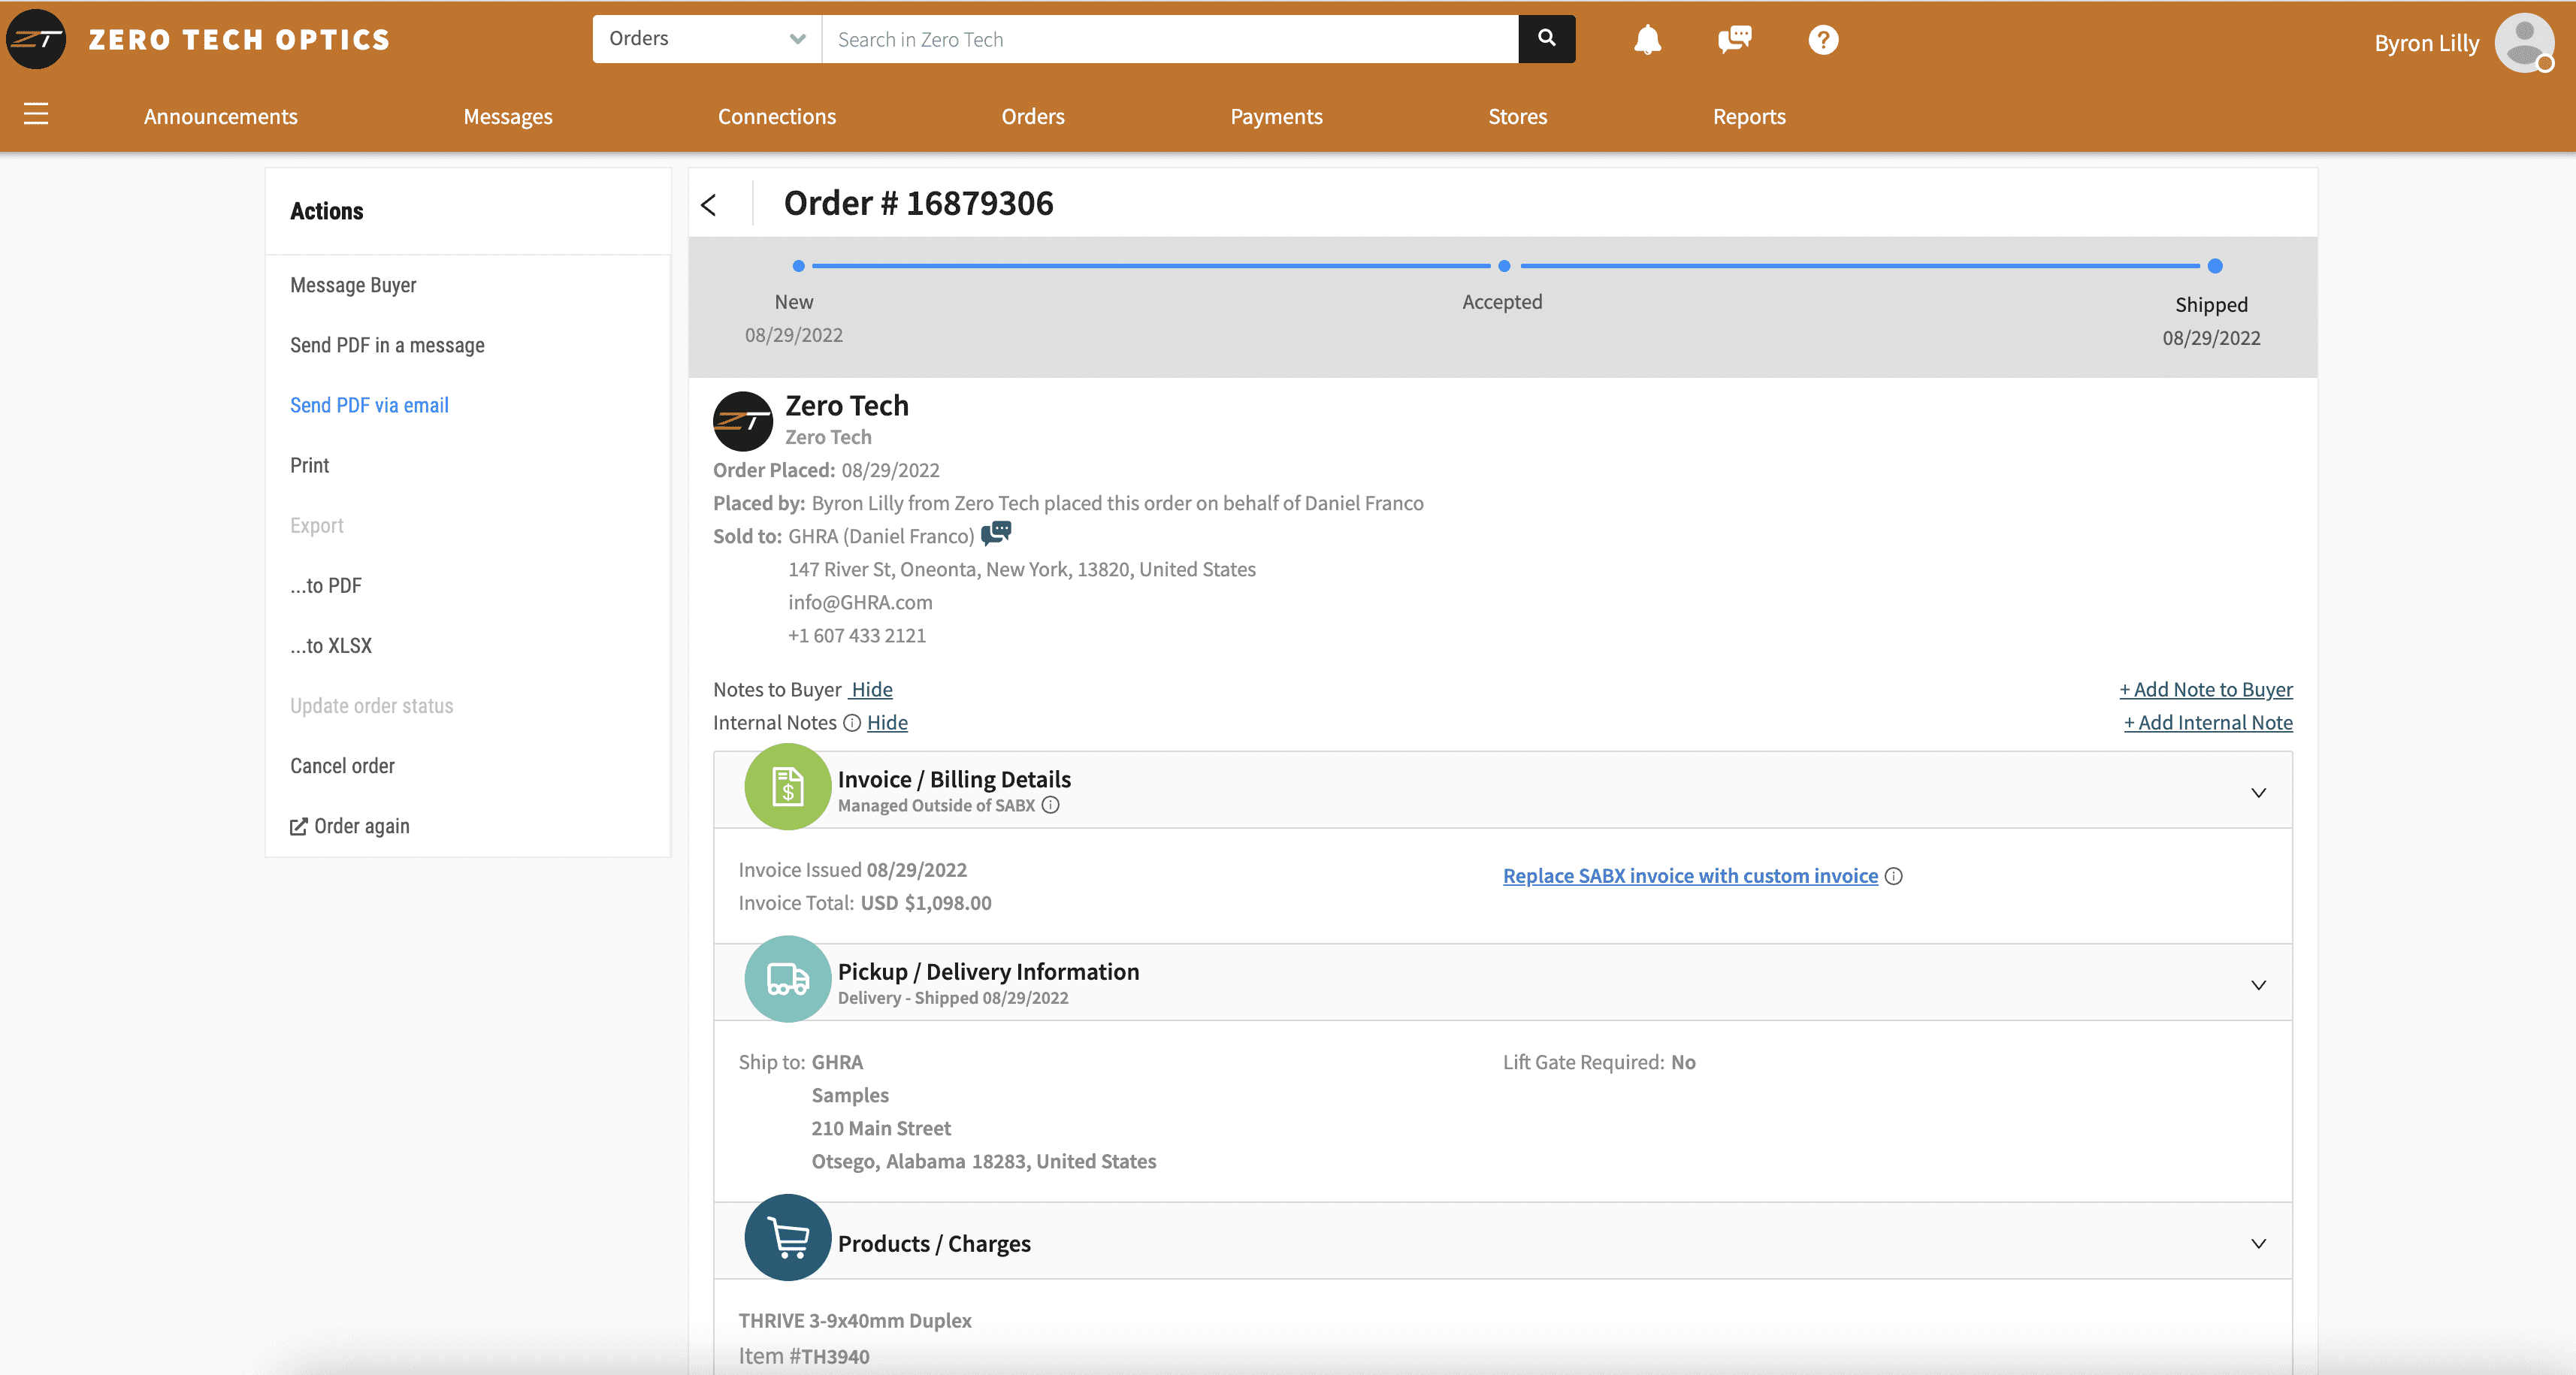Click the Order again external link icon
2576x1375 pixels.
(x=299, y=826)
